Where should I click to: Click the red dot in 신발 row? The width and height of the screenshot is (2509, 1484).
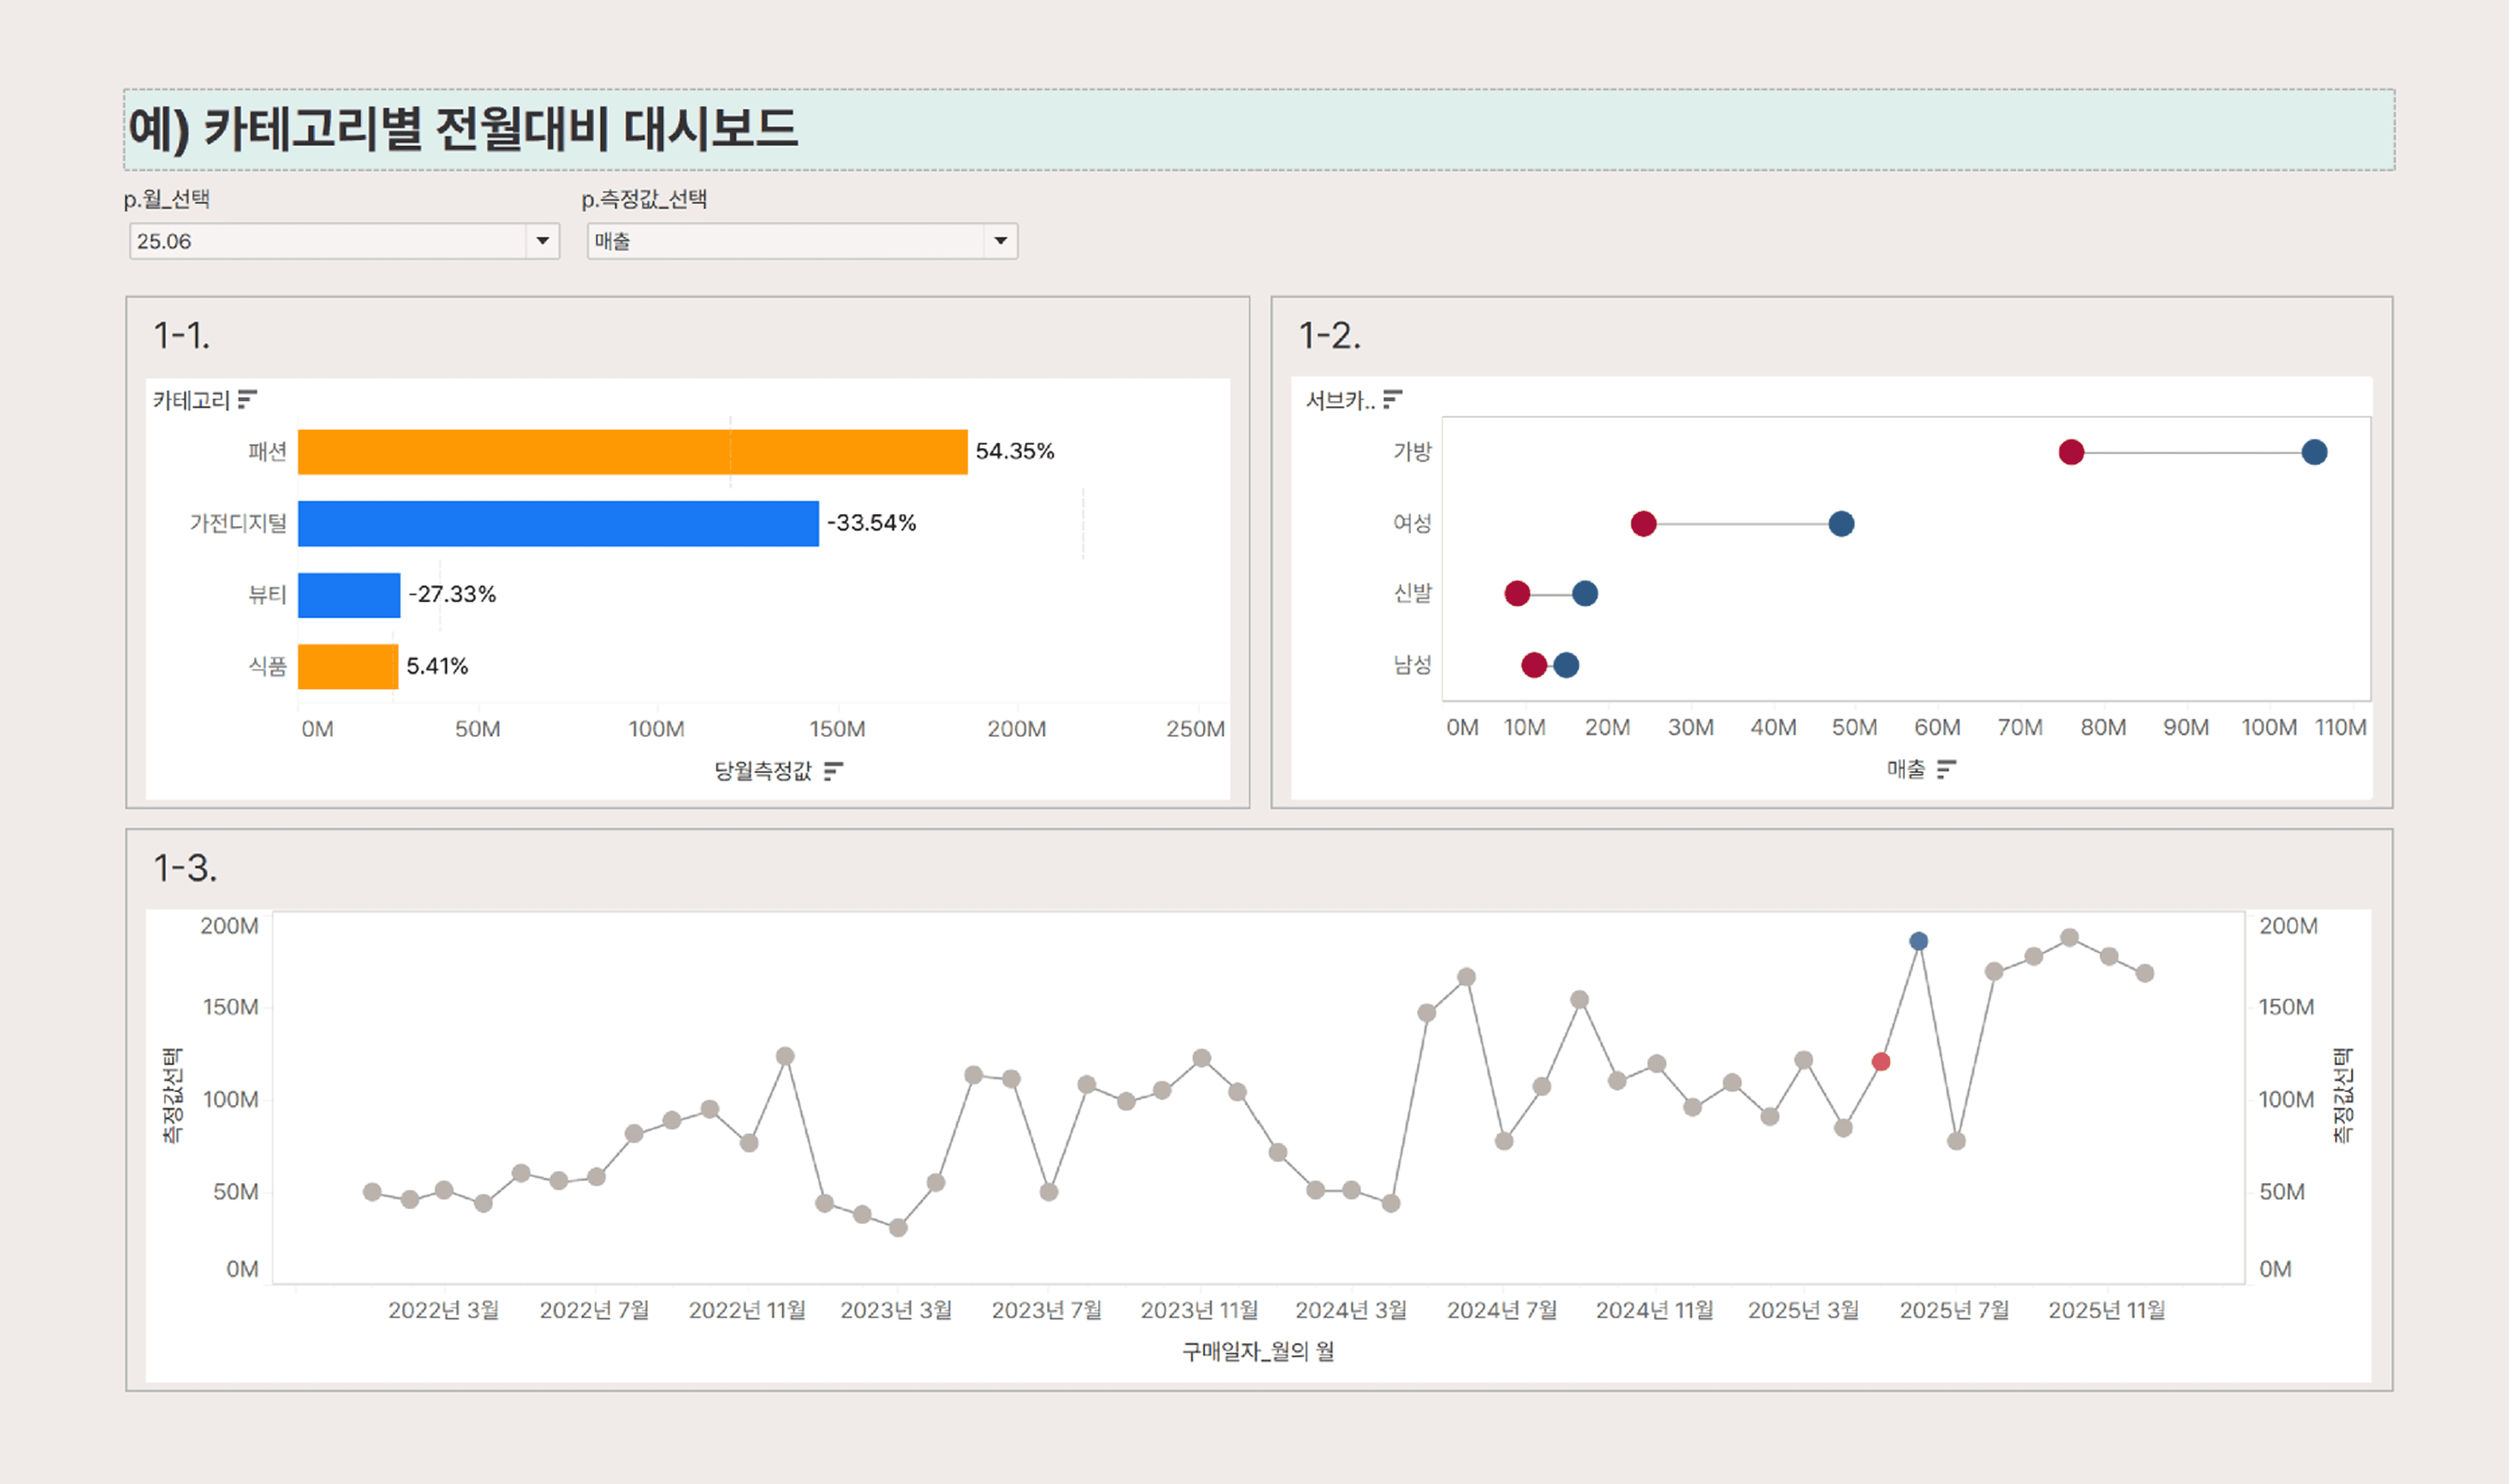(1517, 594)
